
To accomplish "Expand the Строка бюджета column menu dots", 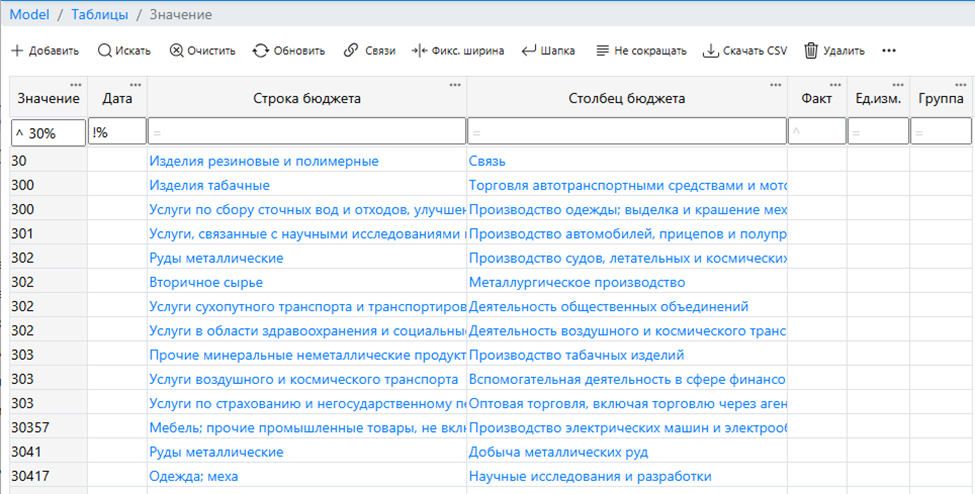I will pyautogui.click(x=455, y=84).
